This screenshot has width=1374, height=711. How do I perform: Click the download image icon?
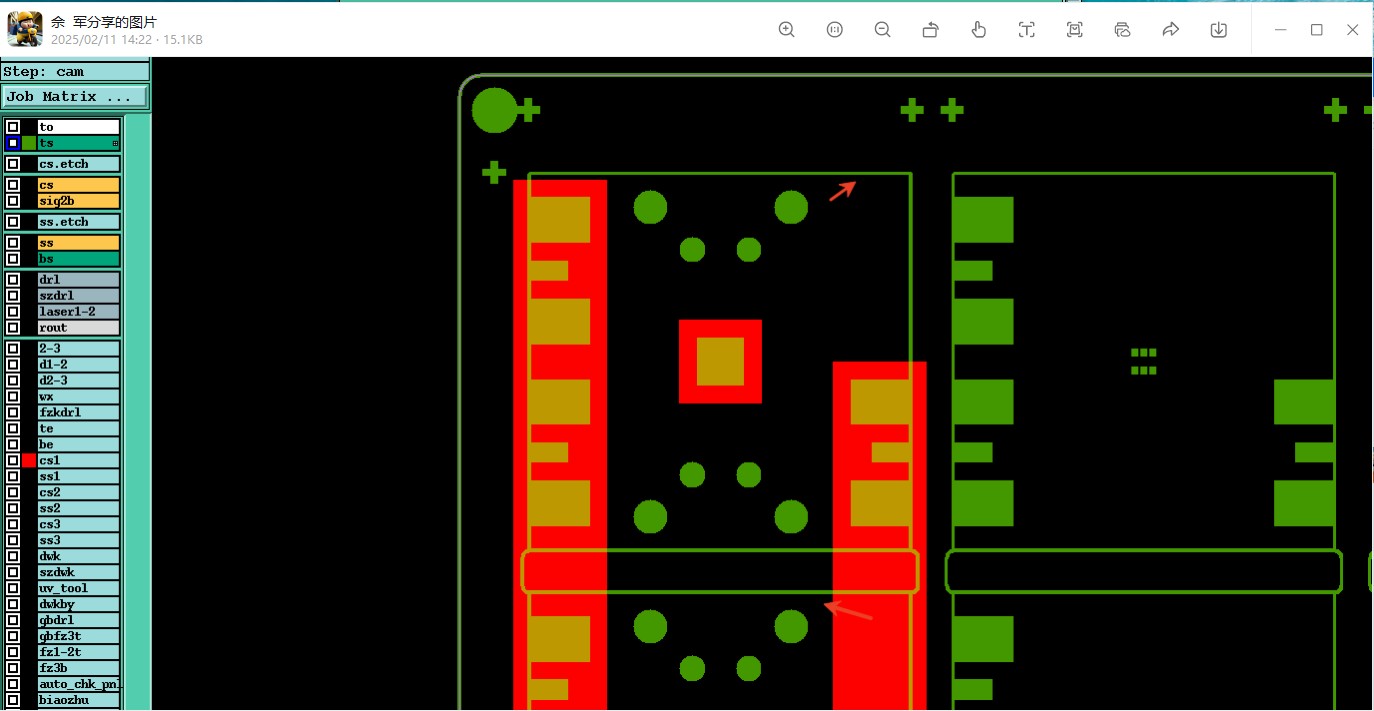[1219, 30]
